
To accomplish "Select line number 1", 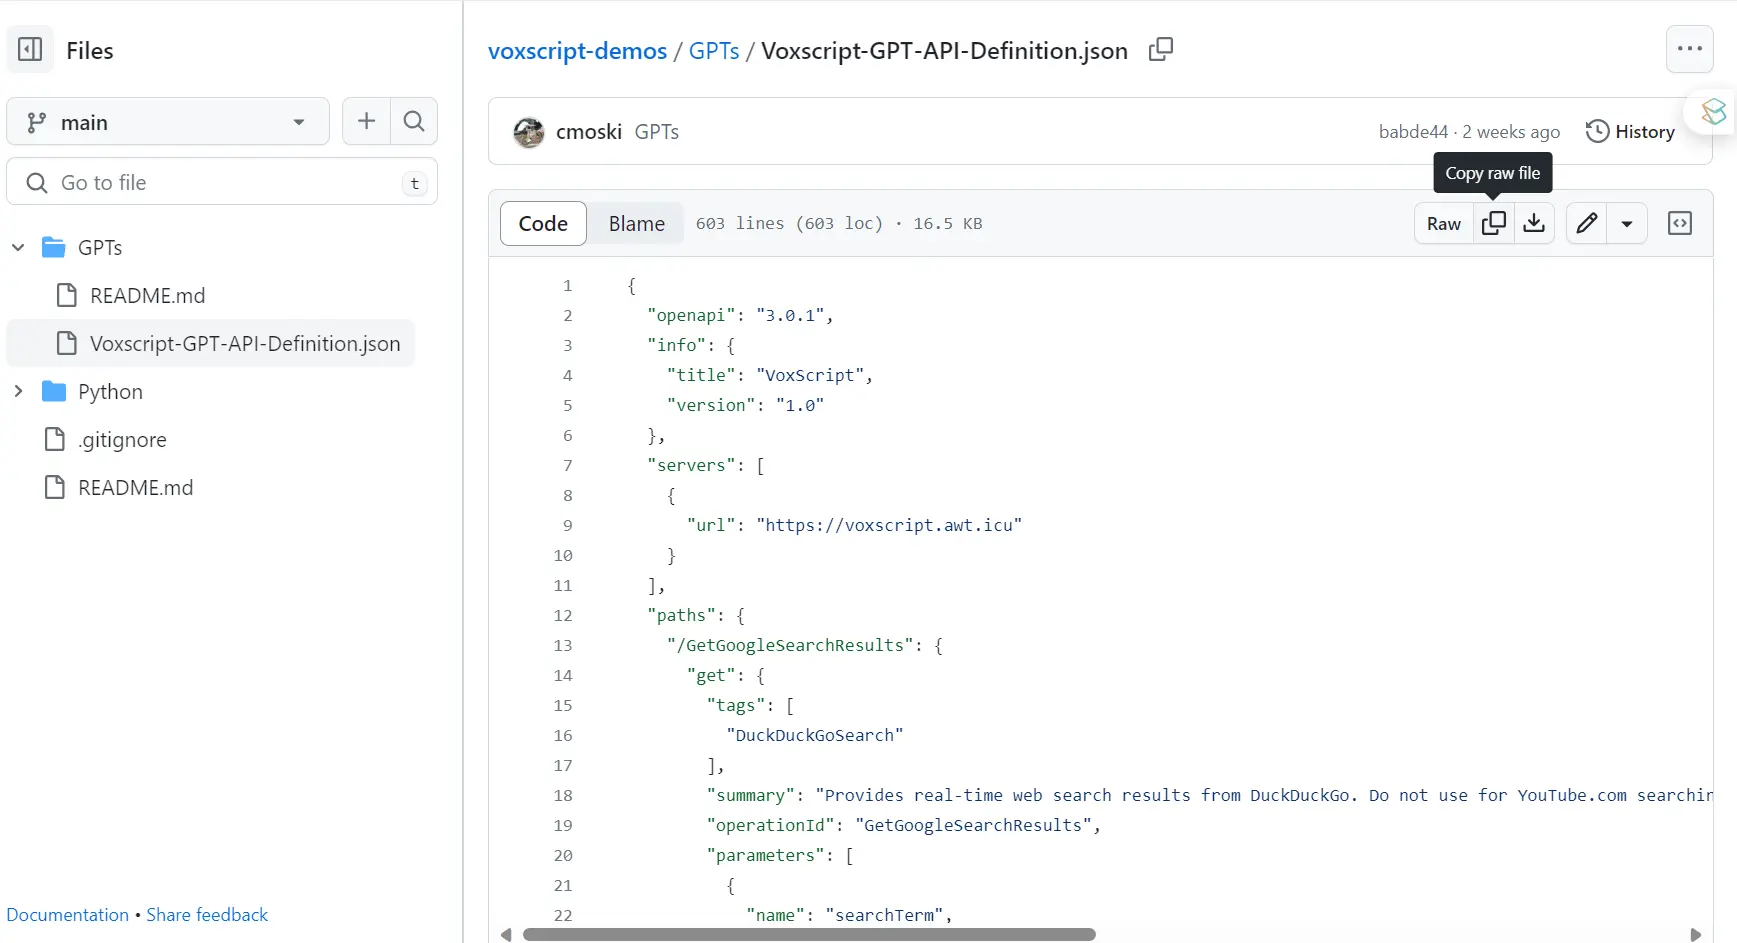I will coord(567,285).
